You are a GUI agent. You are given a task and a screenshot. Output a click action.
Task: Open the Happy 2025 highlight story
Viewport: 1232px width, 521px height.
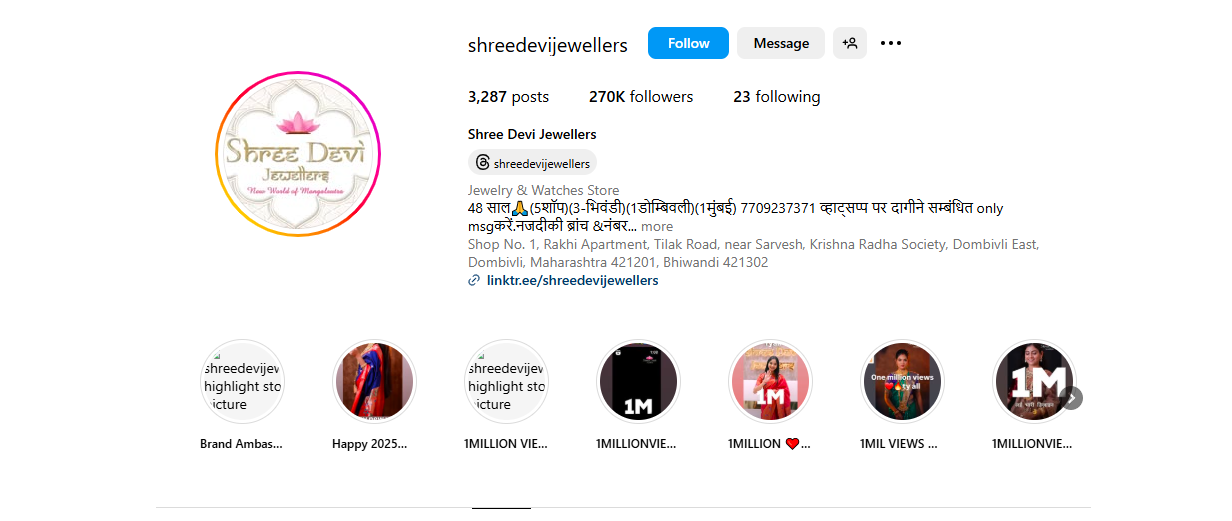(374, 382)
